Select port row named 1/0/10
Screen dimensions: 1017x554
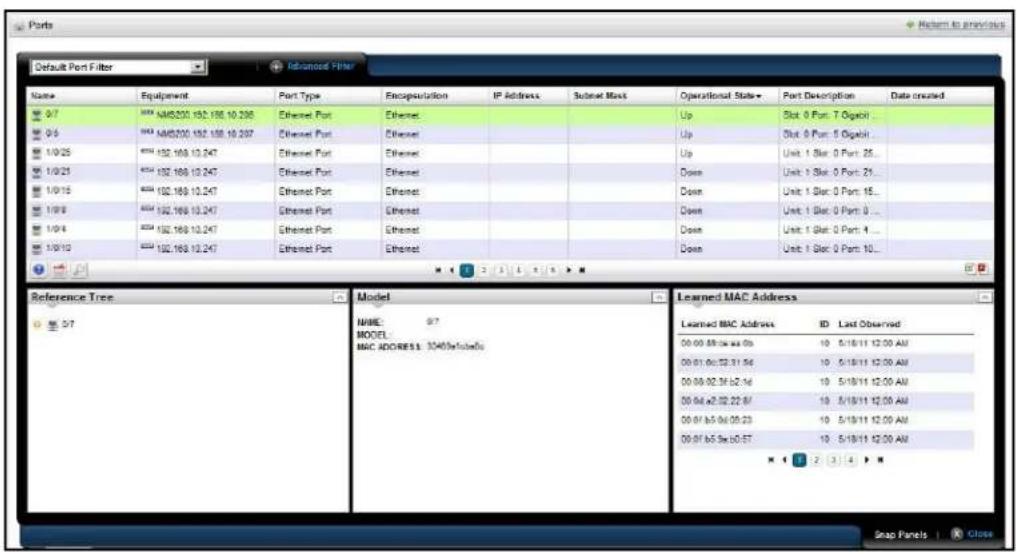[x=510, y=248]
